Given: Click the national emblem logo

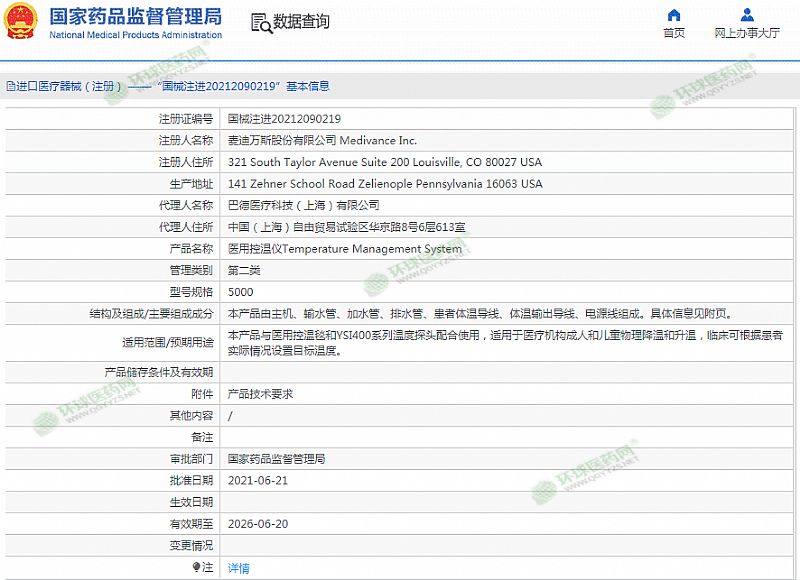Looking at the screenshot, I should [x=22, y=22].
